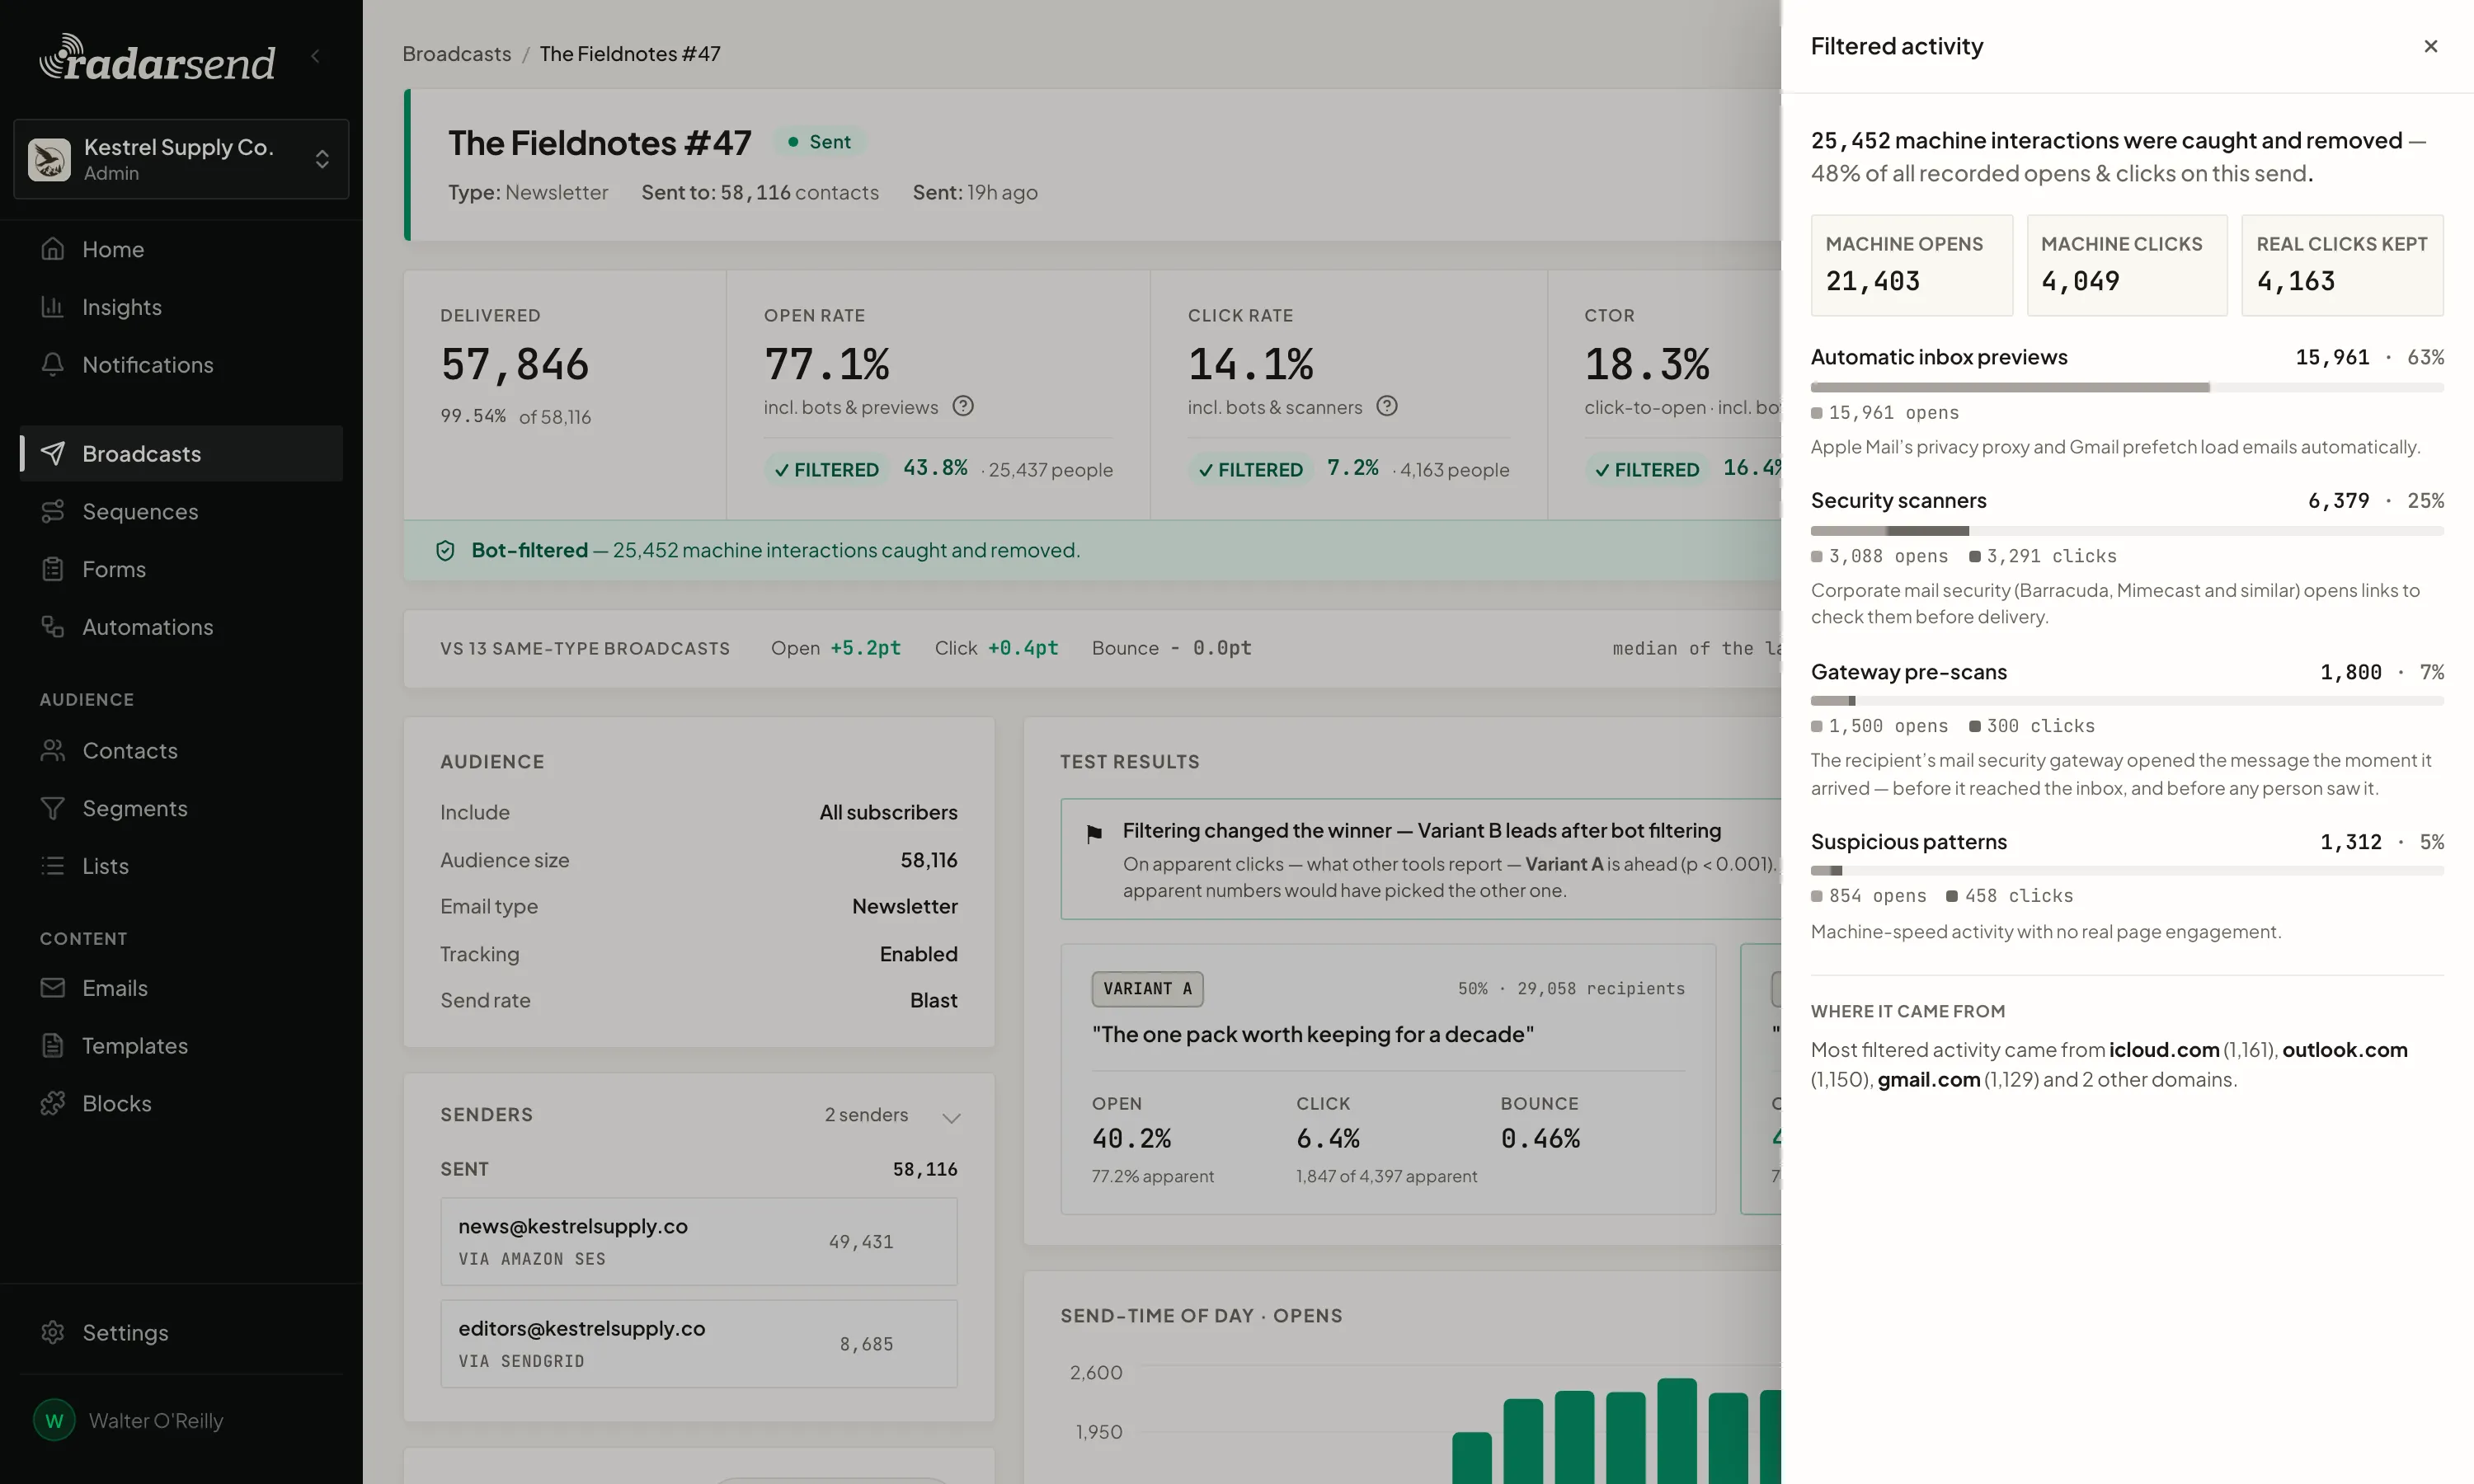Click the VARIANT A tag

coord(1148,989)
